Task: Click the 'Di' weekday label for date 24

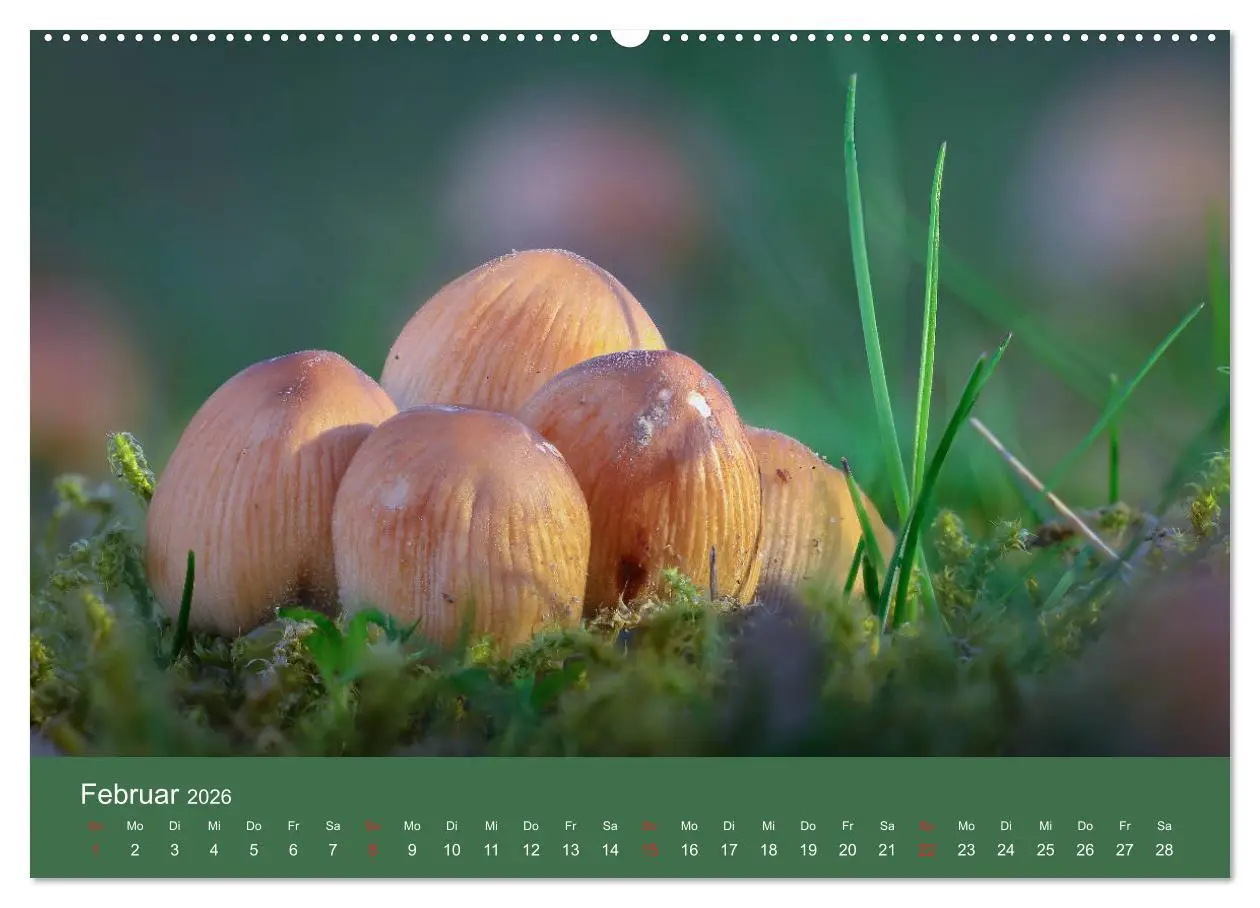Action: pos(1006,826)
